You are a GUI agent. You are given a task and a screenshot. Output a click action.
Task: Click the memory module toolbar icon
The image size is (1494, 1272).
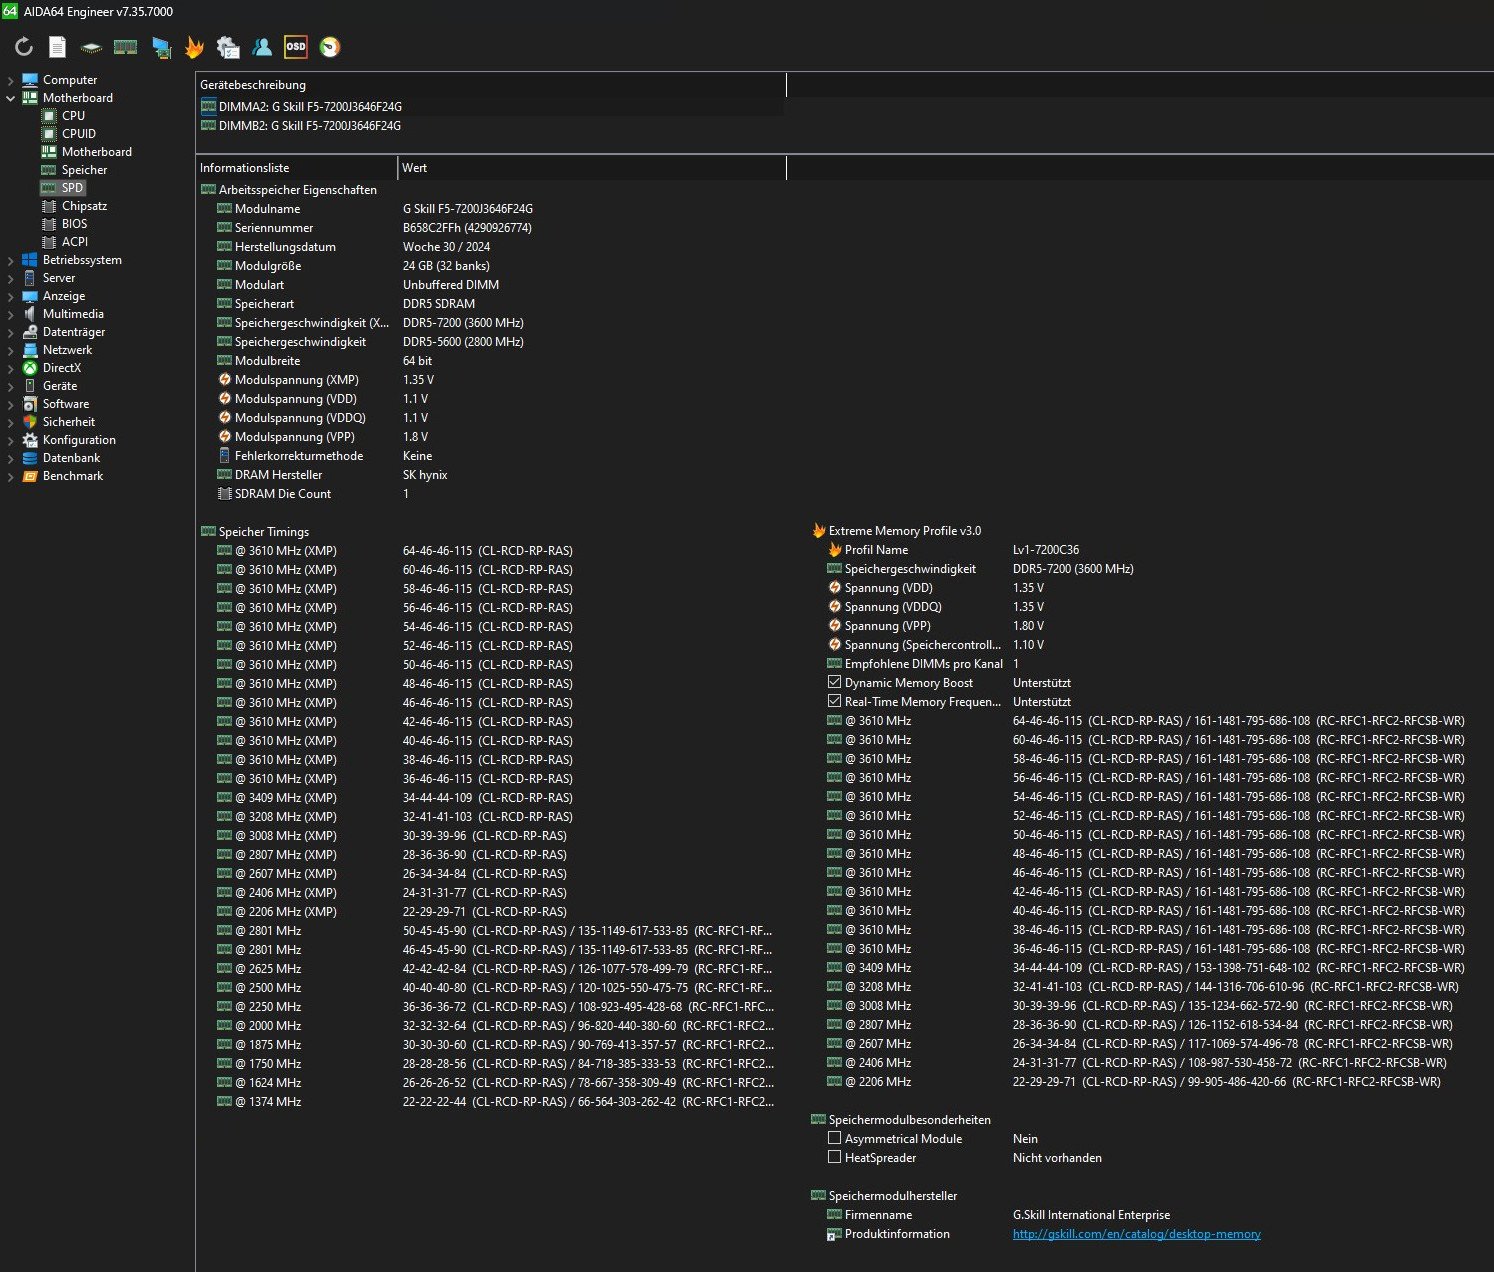pos(125,47)
